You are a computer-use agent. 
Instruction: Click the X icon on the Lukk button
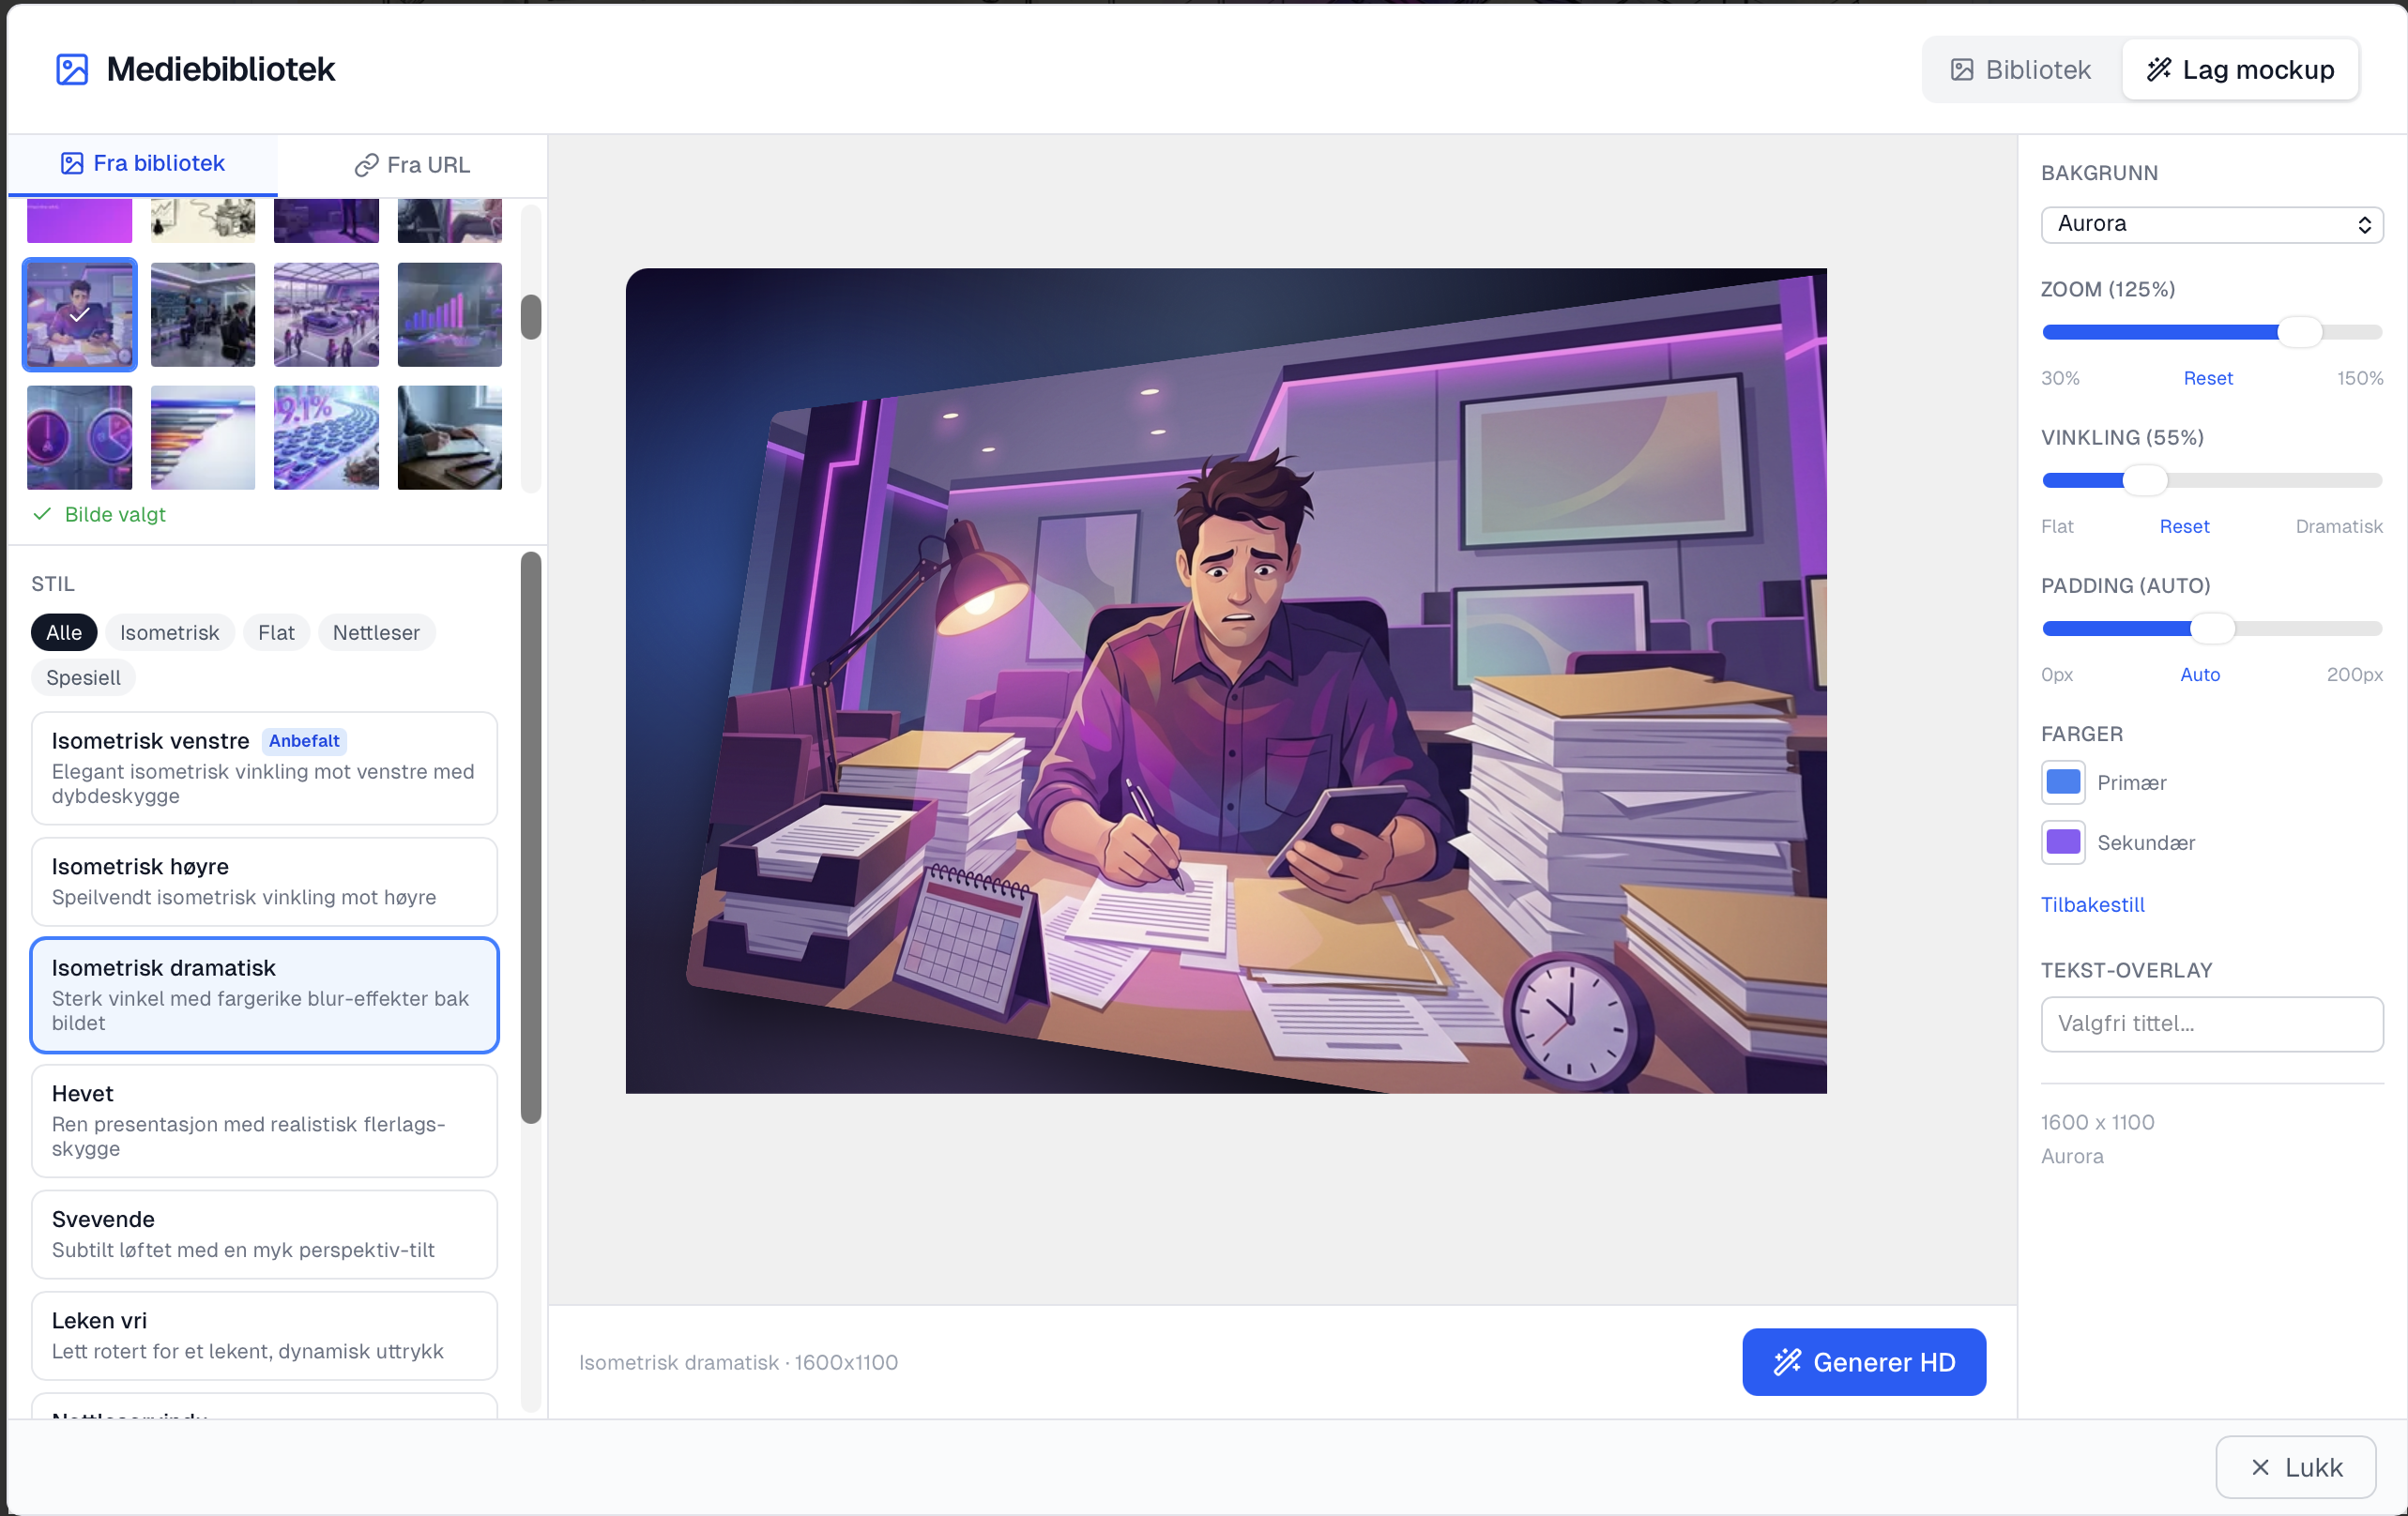point(2260,1467)
